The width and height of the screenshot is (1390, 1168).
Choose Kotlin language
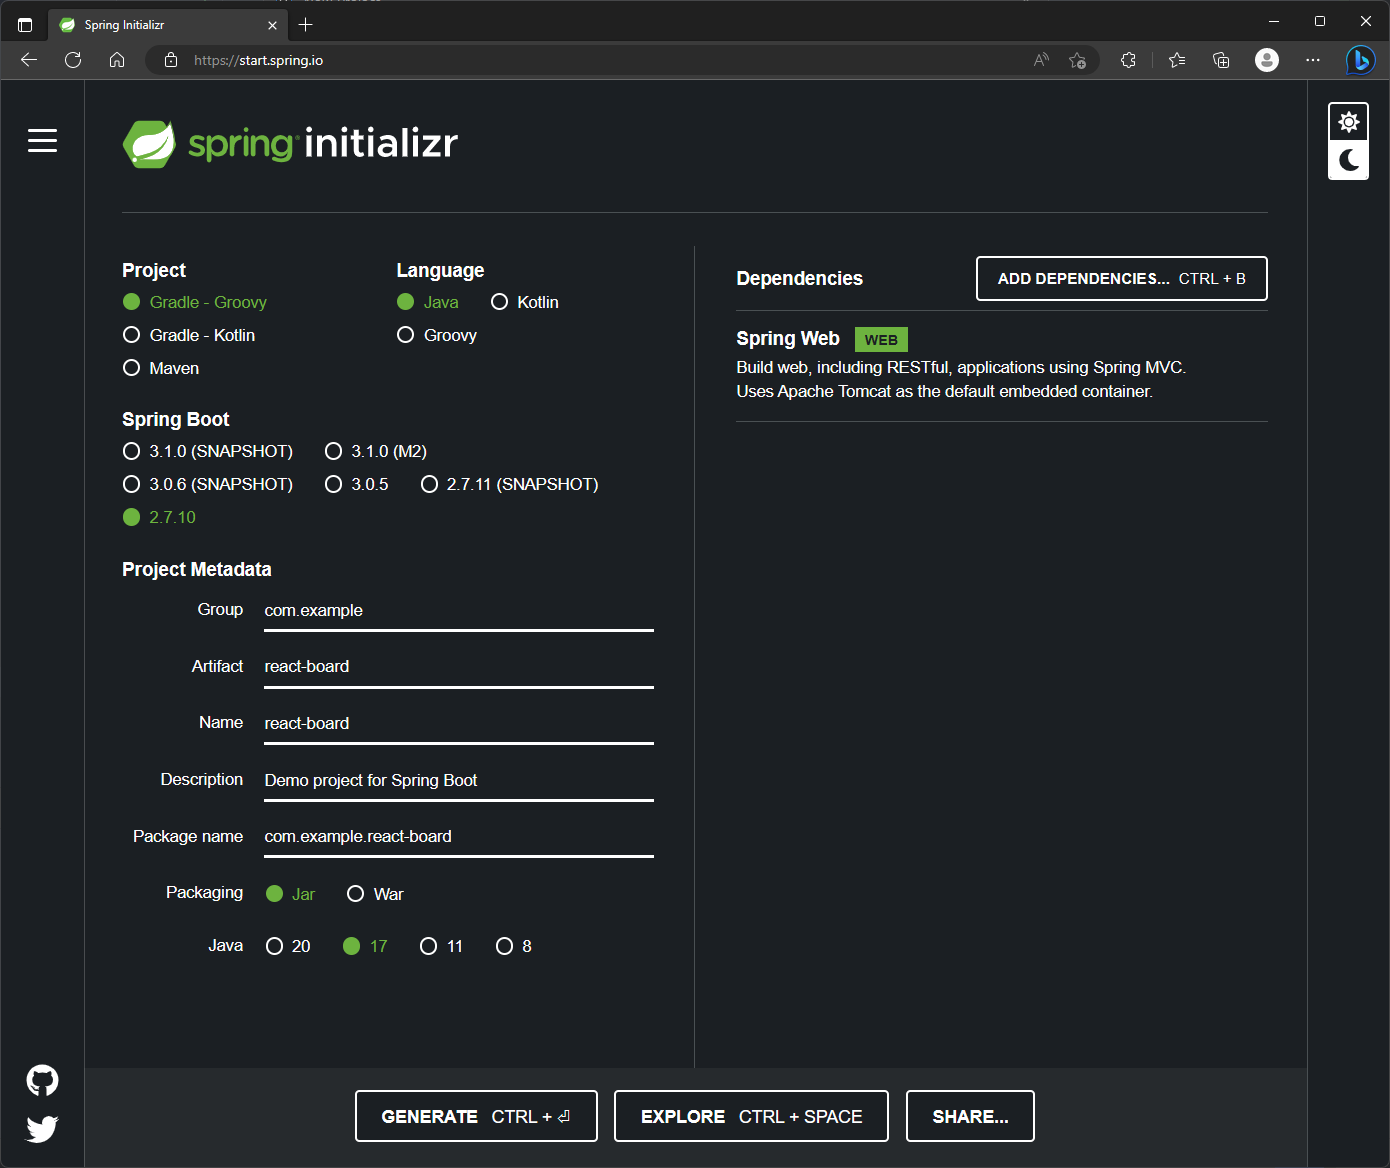tap(525, 302)
